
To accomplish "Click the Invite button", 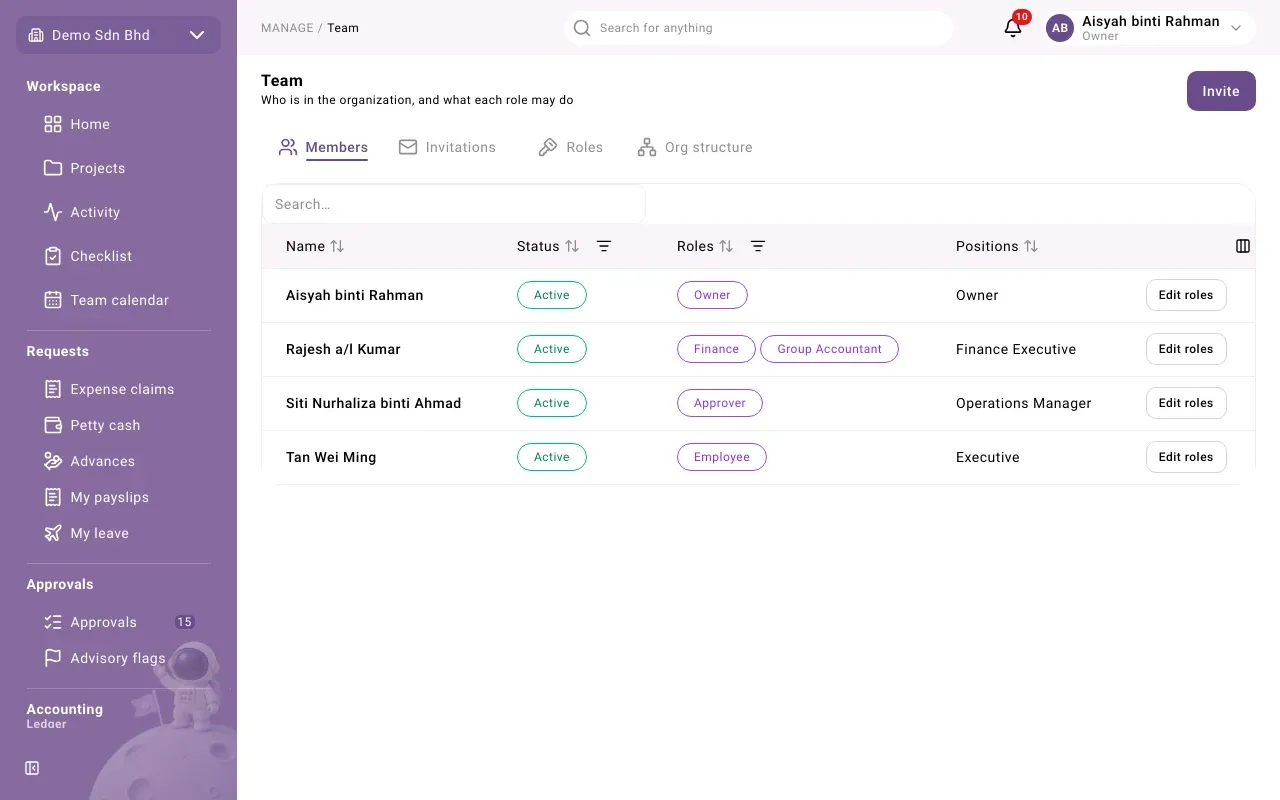I will point(1221,91).
